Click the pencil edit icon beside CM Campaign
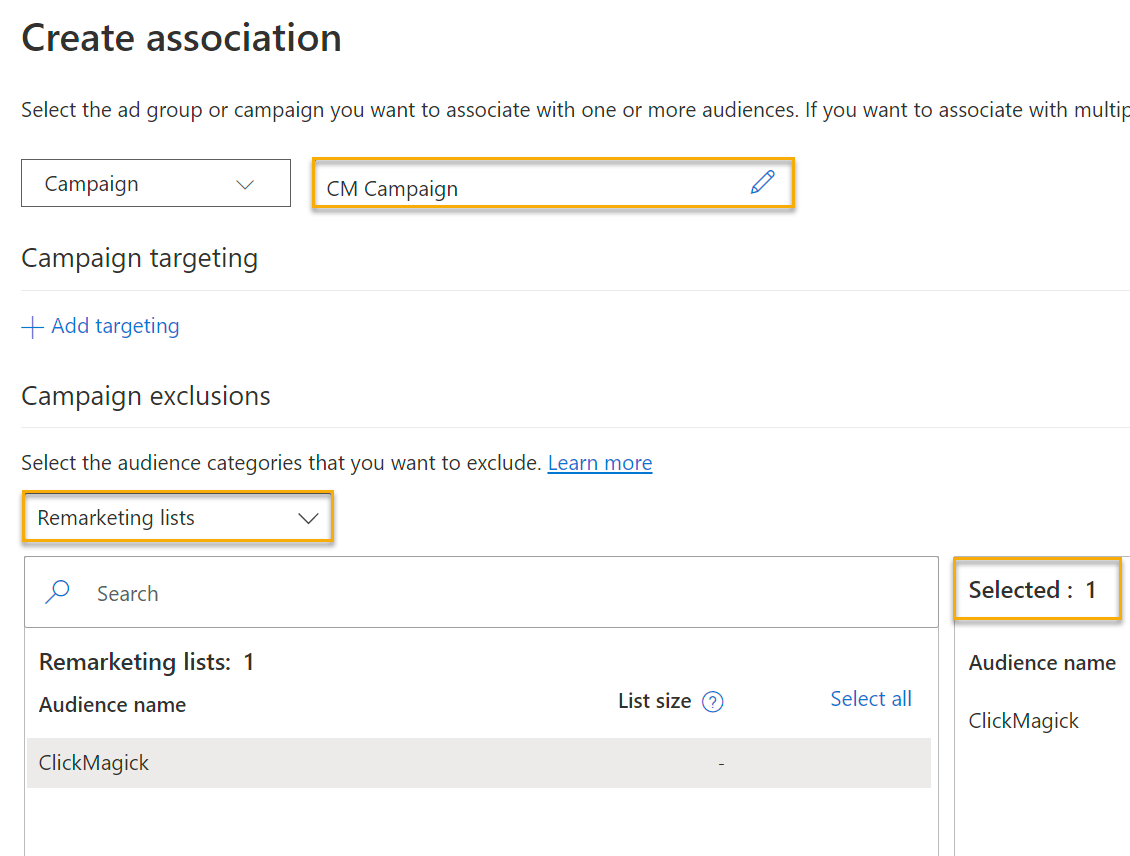This screenshot has width=1130, height=856. pos(762,182)
